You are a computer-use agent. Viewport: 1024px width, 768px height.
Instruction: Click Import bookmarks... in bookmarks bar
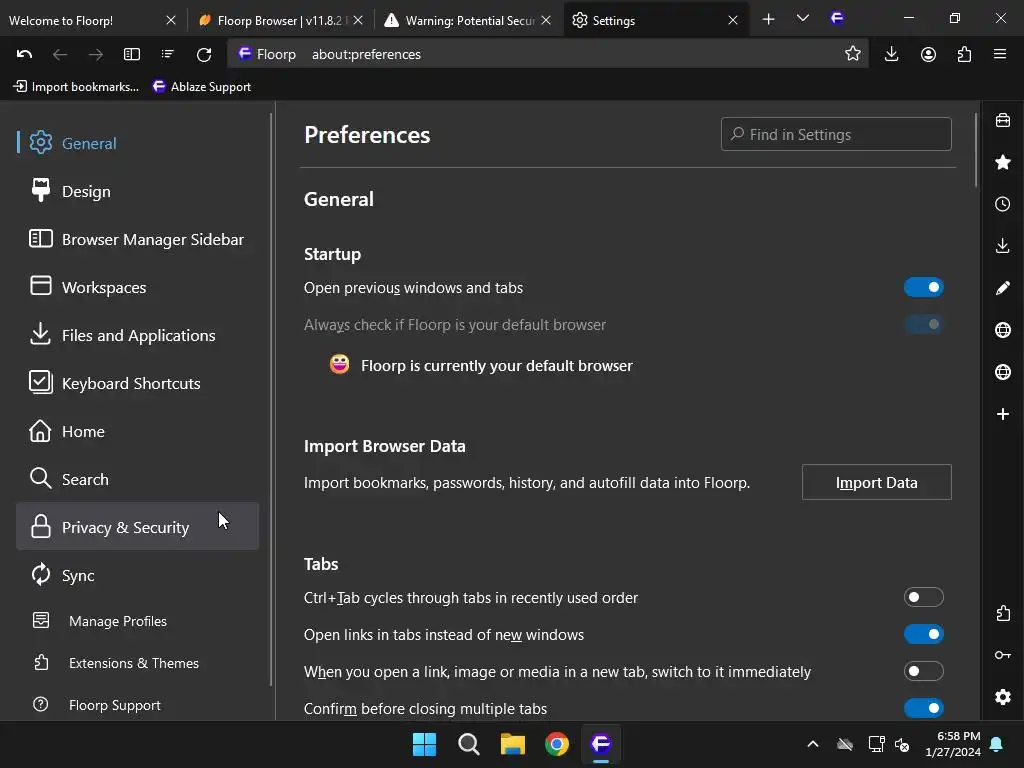tap(76, 86)
